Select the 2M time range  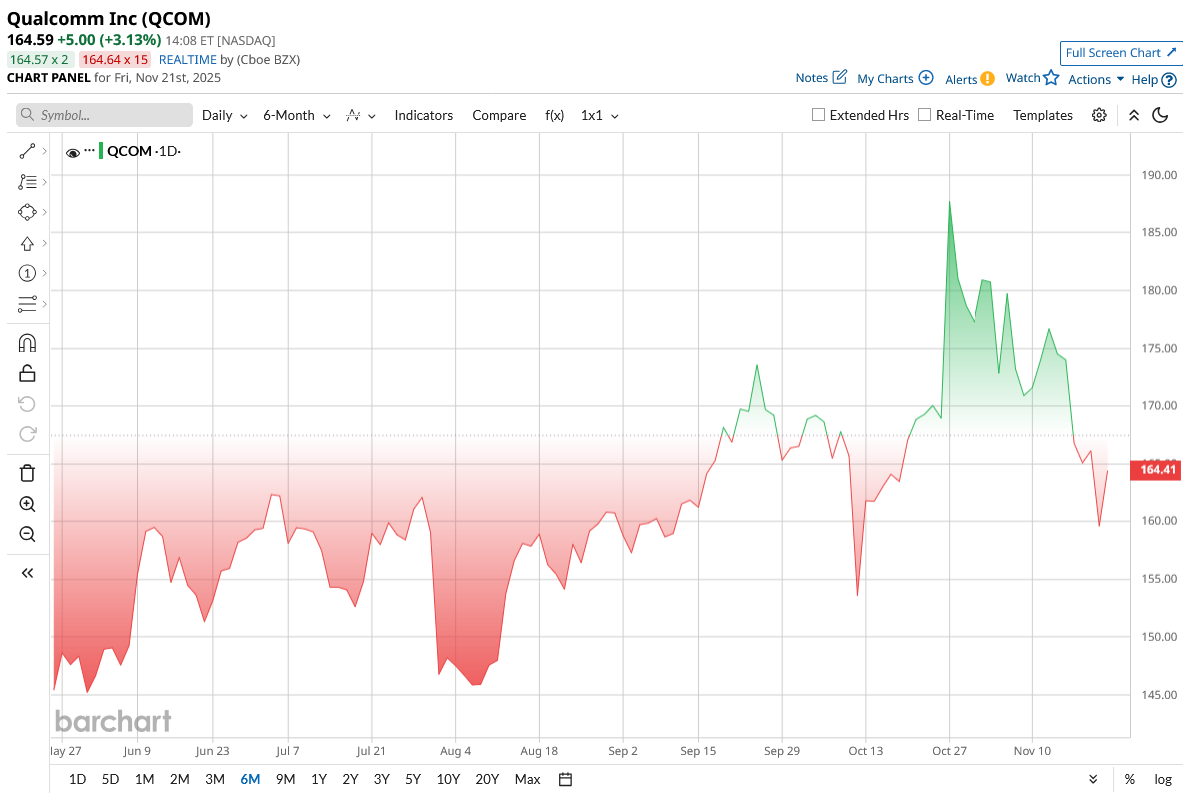[x=180, y=779]
